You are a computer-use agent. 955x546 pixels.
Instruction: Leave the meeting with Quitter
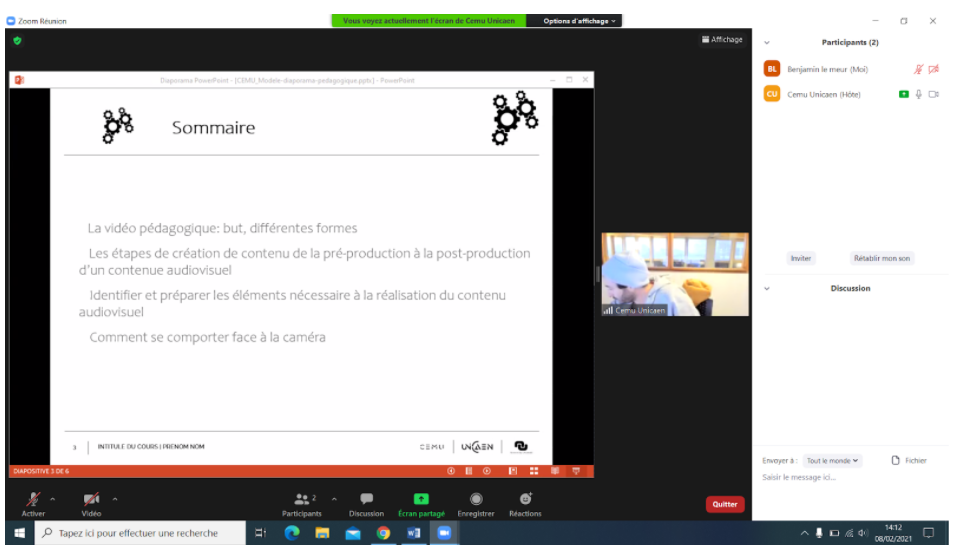click(x=725, y=505)
